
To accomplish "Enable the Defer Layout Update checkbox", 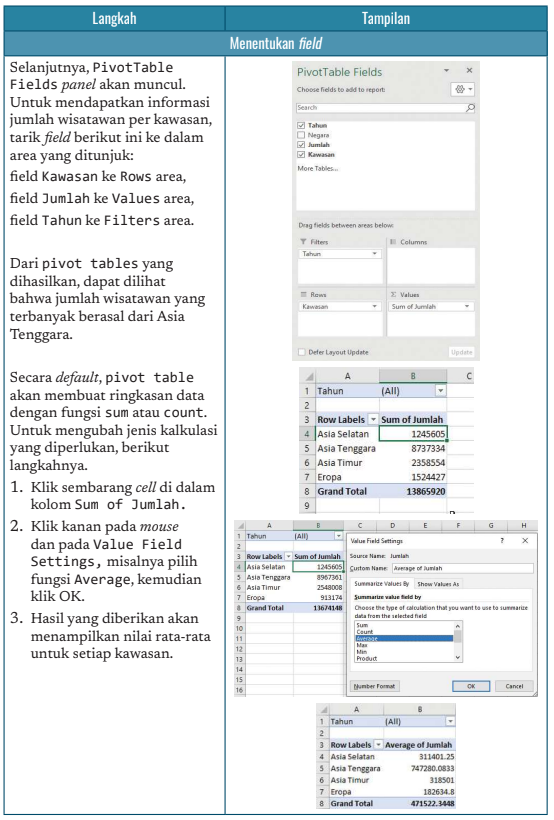I will point(301,352).
